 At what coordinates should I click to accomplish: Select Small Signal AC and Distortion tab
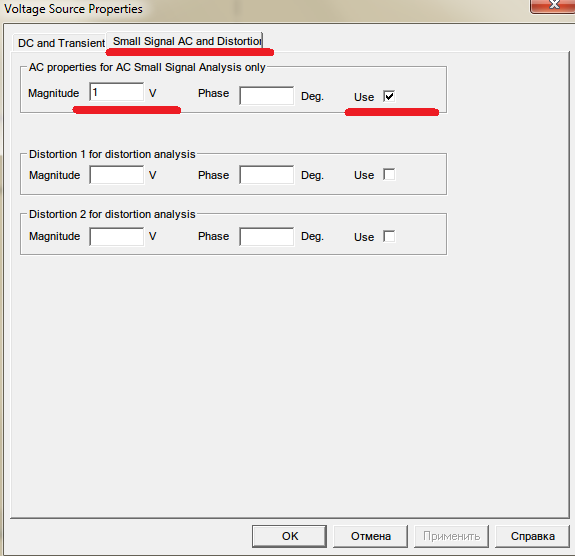click(185, 41)
